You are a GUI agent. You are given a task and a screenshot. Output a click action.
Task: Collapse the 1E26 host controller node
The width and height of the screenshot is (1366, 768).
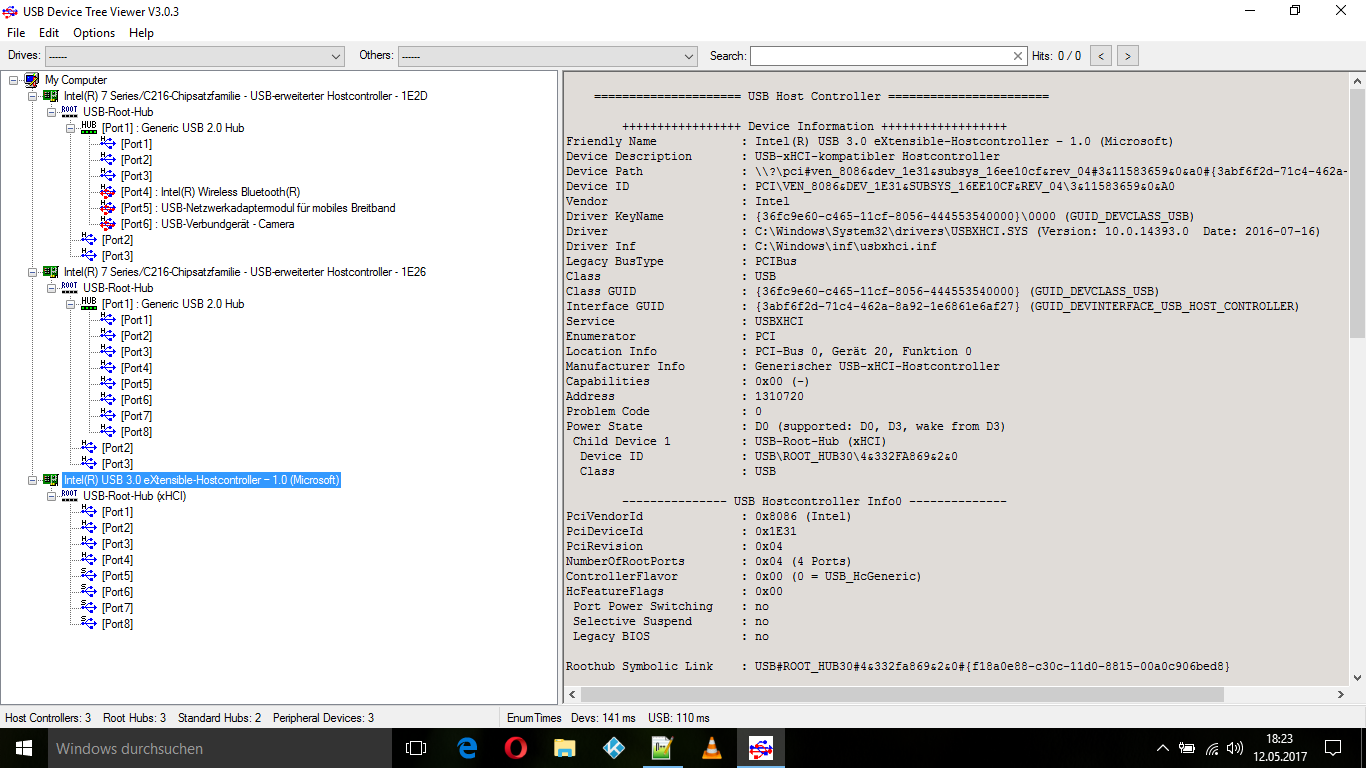point(32,272)
